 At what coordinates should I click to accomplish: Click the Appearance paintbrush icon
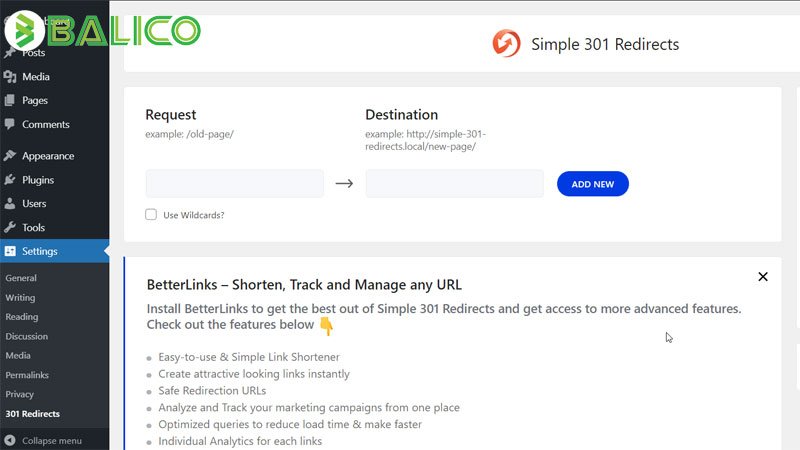pyautogui.click(x=10, y=156)
